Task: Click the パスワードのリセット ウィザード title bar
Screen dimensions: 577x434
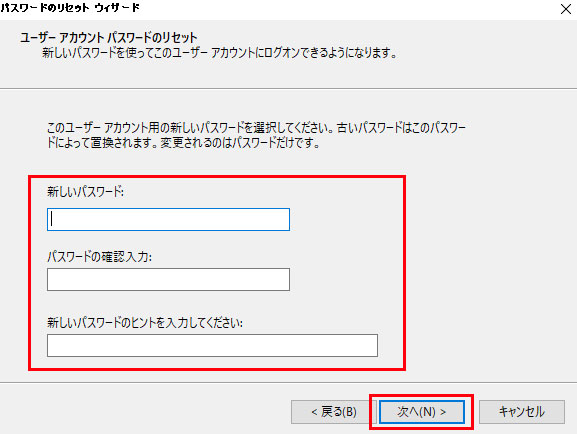Action: (x=70, y=8)
